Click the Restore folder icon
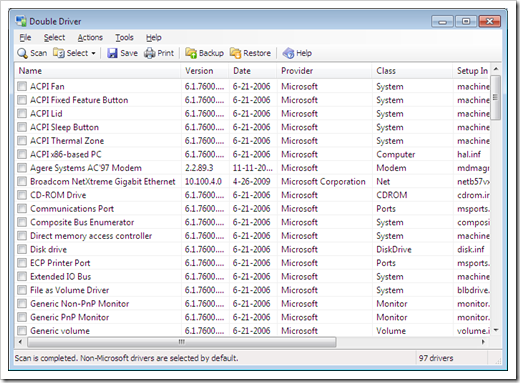The height and width of the screenshot is (383, 520). [235, 53]
